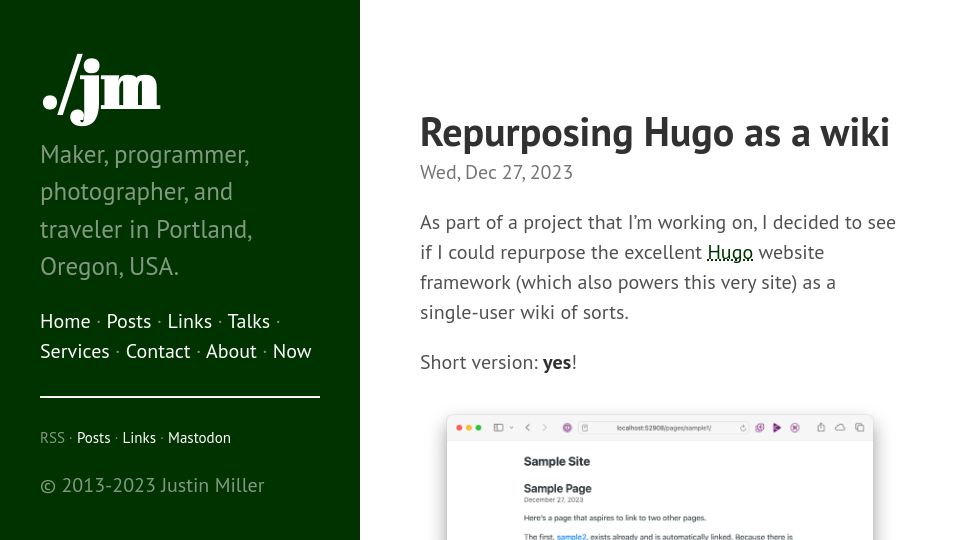Click the share icon in embedded browser screenshot

pos(821,427)
